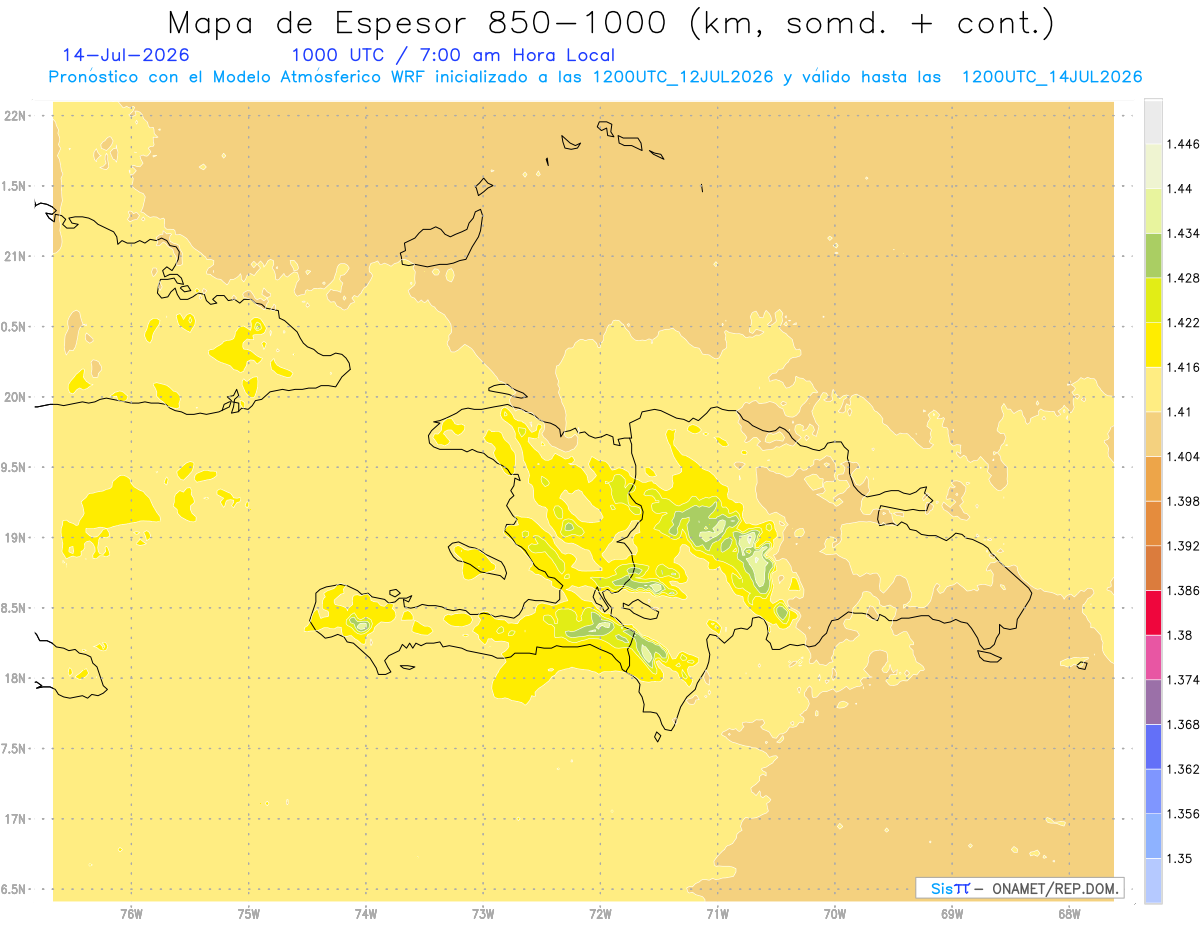Select the 18N latitude label
The width and height of the screenshot is (1200, 927).
(15, 678)
